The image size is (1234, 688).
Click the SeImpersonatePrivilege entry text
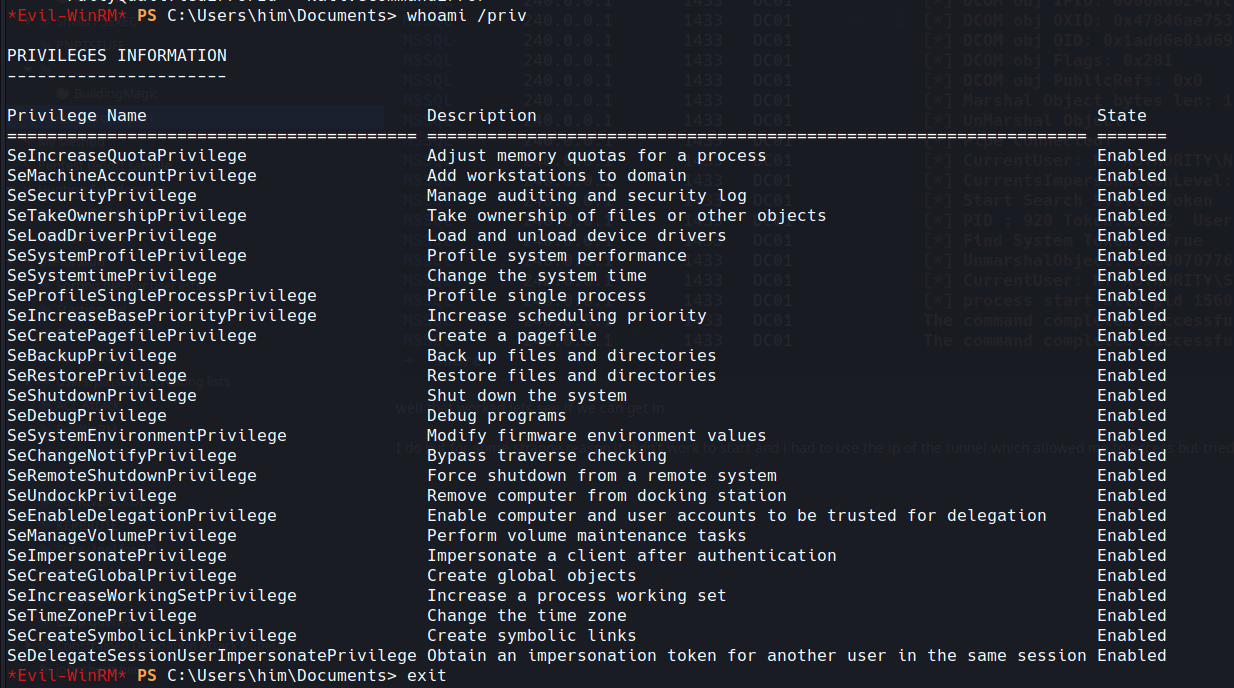pos(117,555)
